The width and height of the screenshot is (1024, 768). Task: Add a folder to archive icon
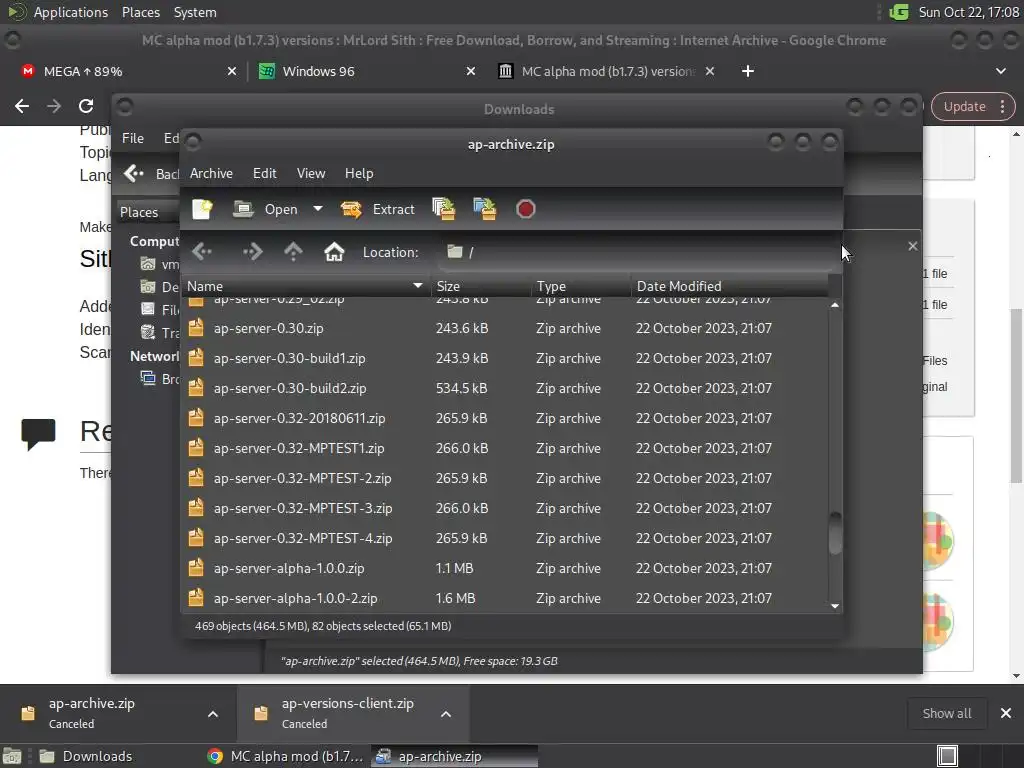[485, 209]
